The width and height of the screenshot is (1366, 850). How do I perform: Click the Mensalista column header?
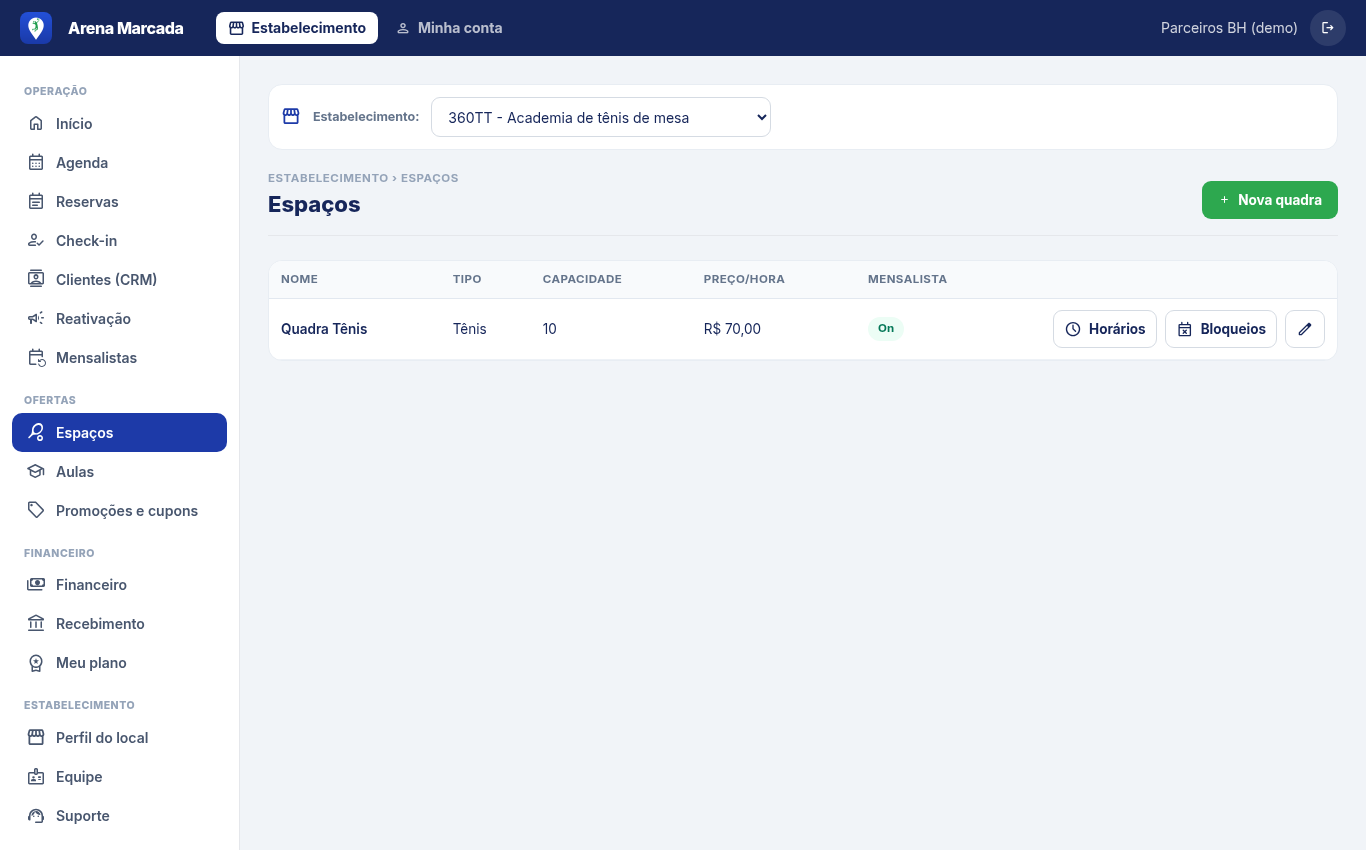[x=907, y=279]
